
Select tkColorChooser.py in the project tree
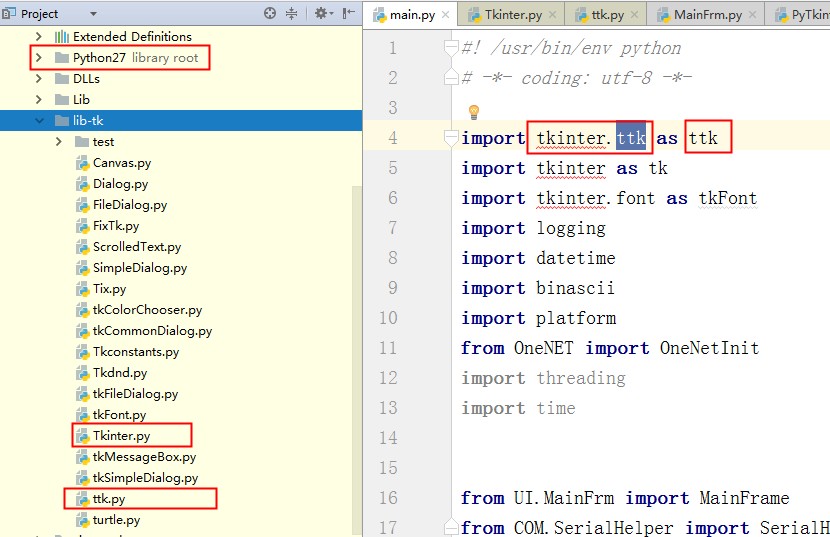click(147, 310)
